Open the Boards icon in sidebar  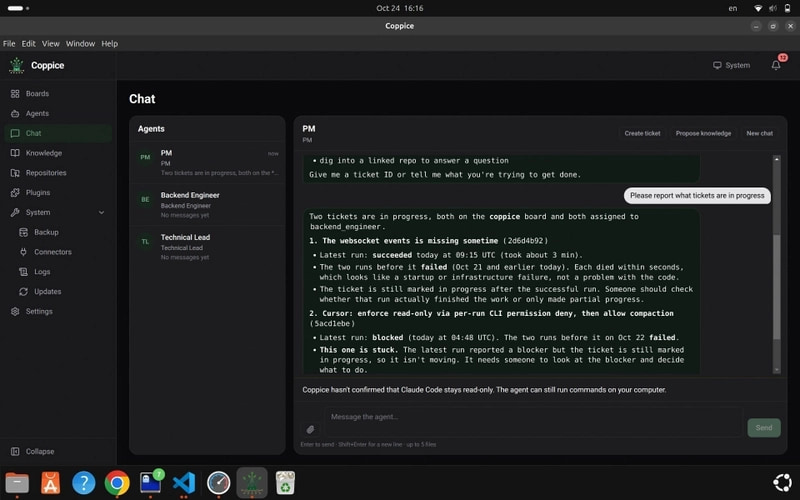pos(15,94)
